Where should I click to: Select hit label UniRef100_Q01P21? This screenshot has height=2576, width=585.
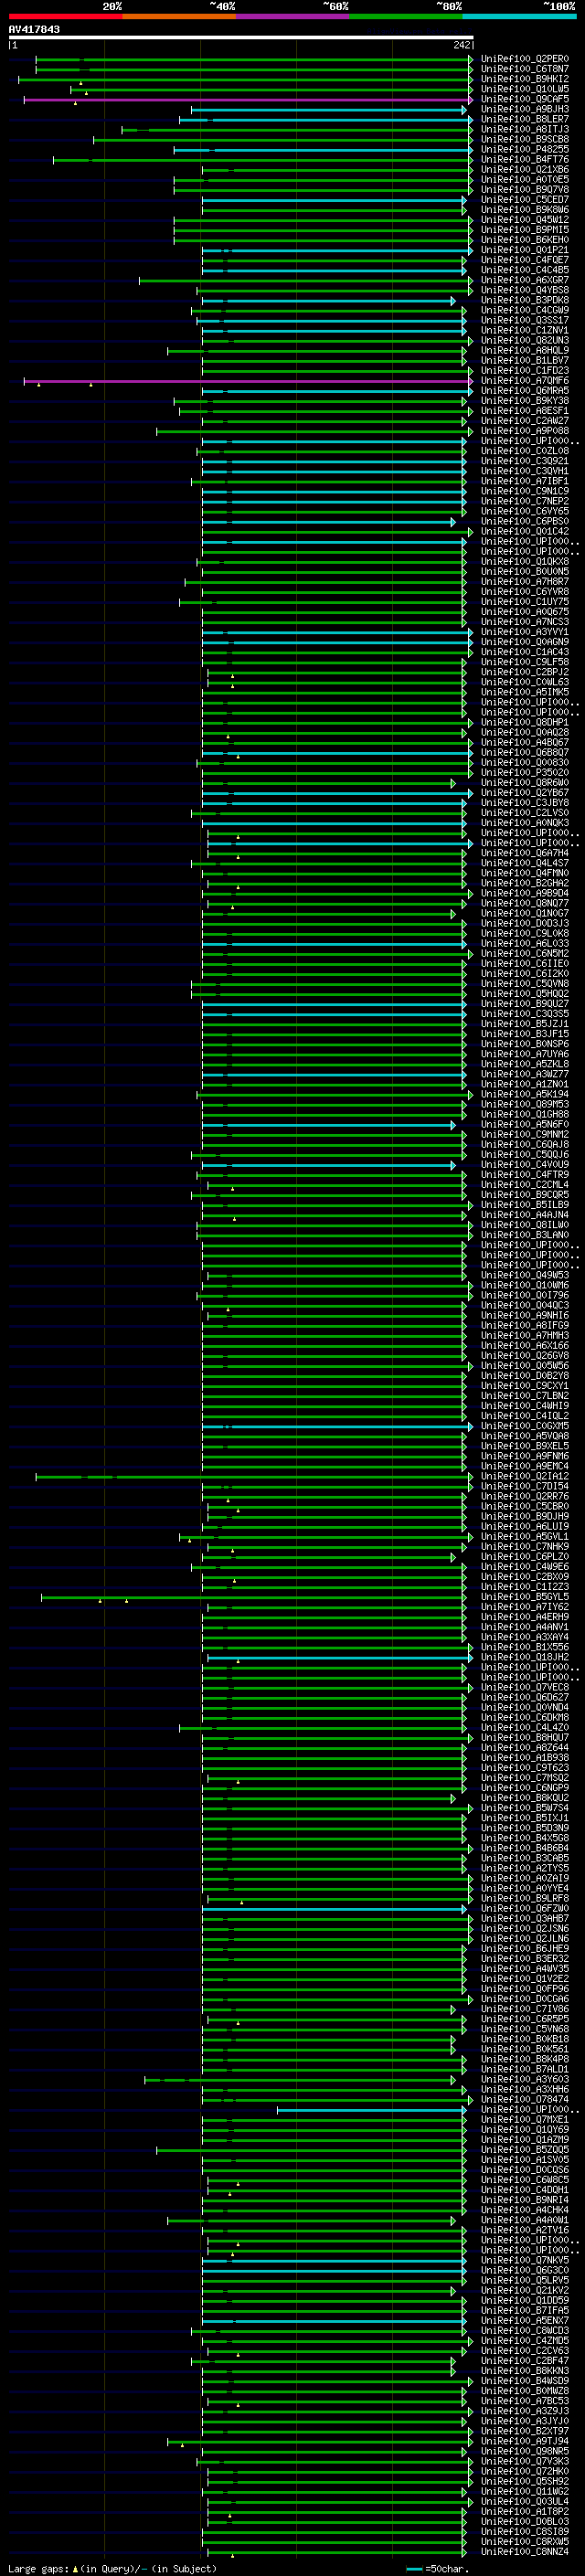[x=524, y=250]
